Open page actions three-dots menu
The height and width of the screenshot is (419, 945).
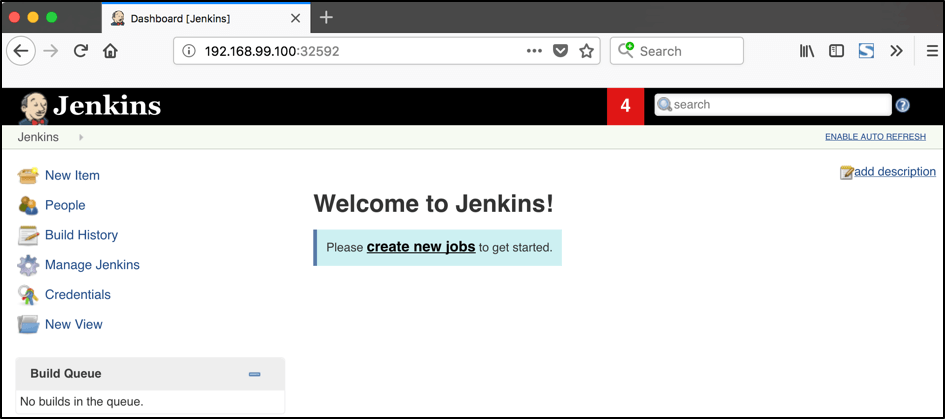click(x=534, y=51)
